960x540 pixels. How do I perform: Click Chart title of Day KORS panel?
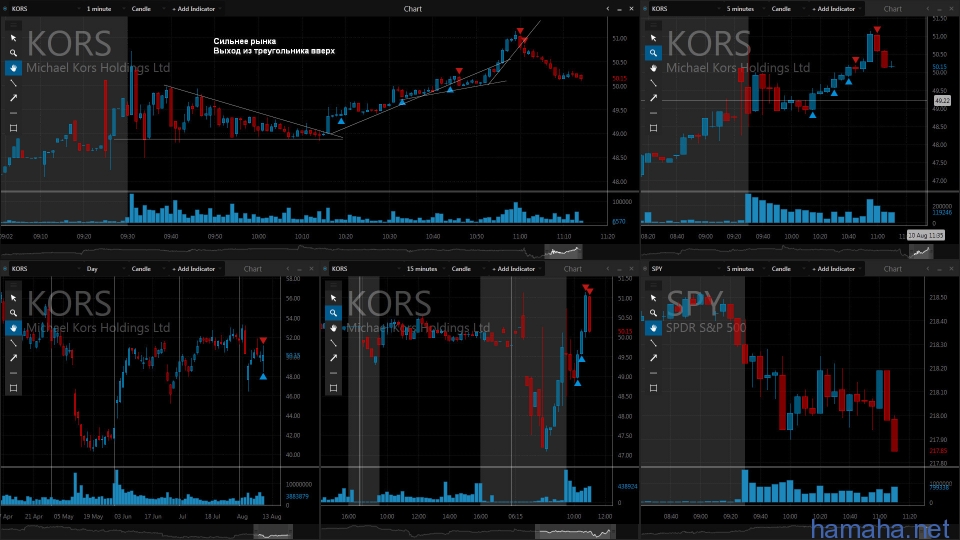[253, 269]
